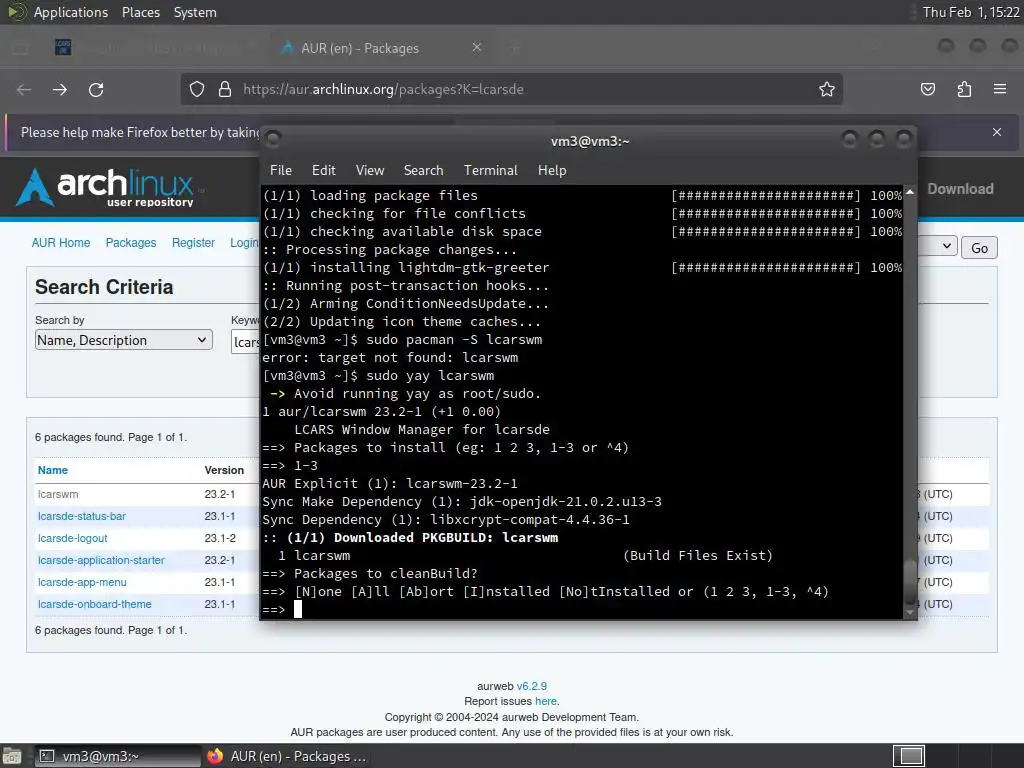Click the Firefox back arrow button
Viewport: 1024px width, 768px height.
(x=24, y=89)
